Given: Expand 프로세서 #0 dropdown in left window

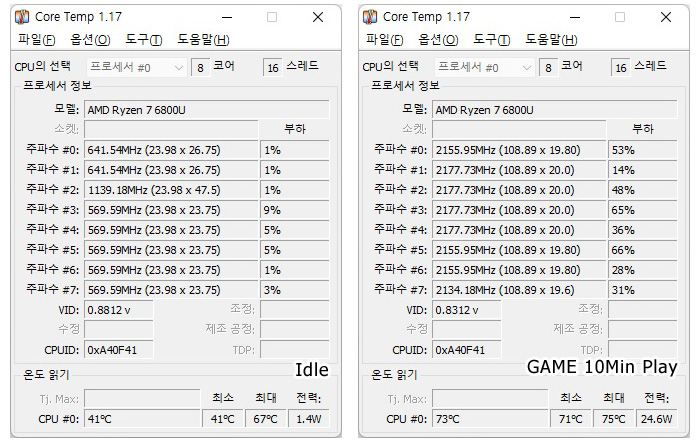Looking at the screenshot, I should coord(137,67).
